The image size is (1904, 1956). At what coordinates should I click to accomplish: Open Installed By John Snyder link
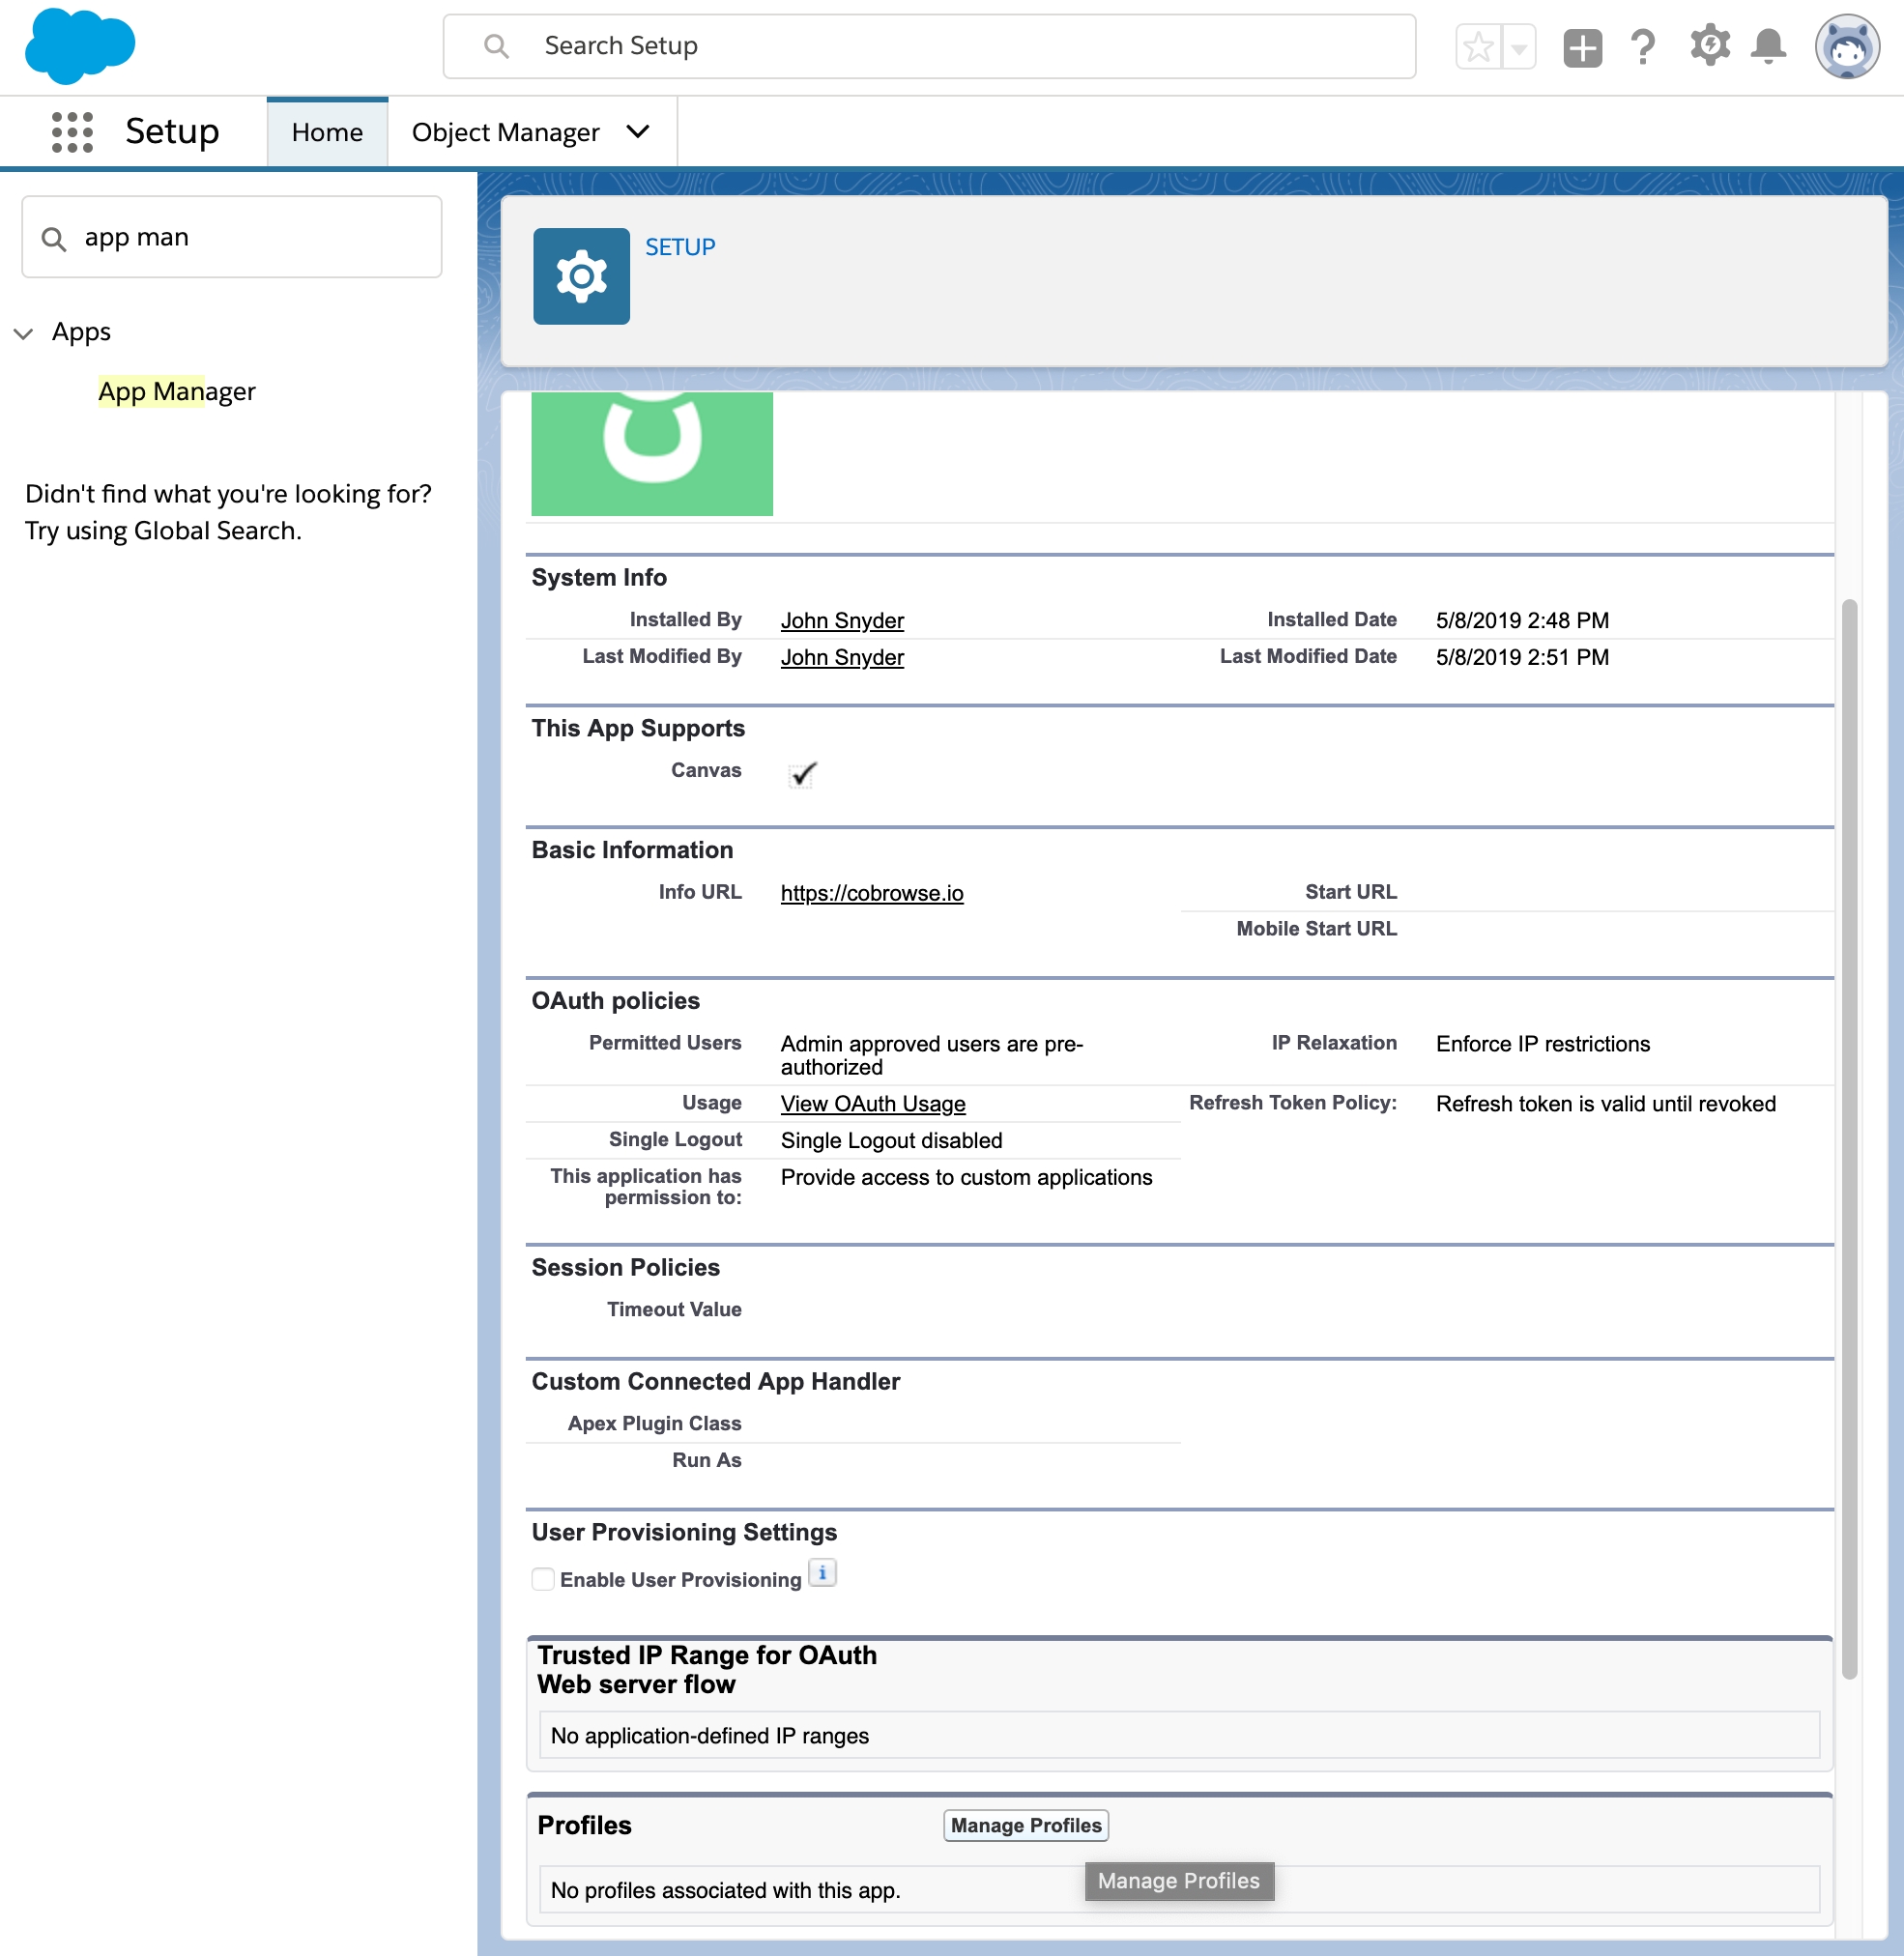(x=842, y=621)
